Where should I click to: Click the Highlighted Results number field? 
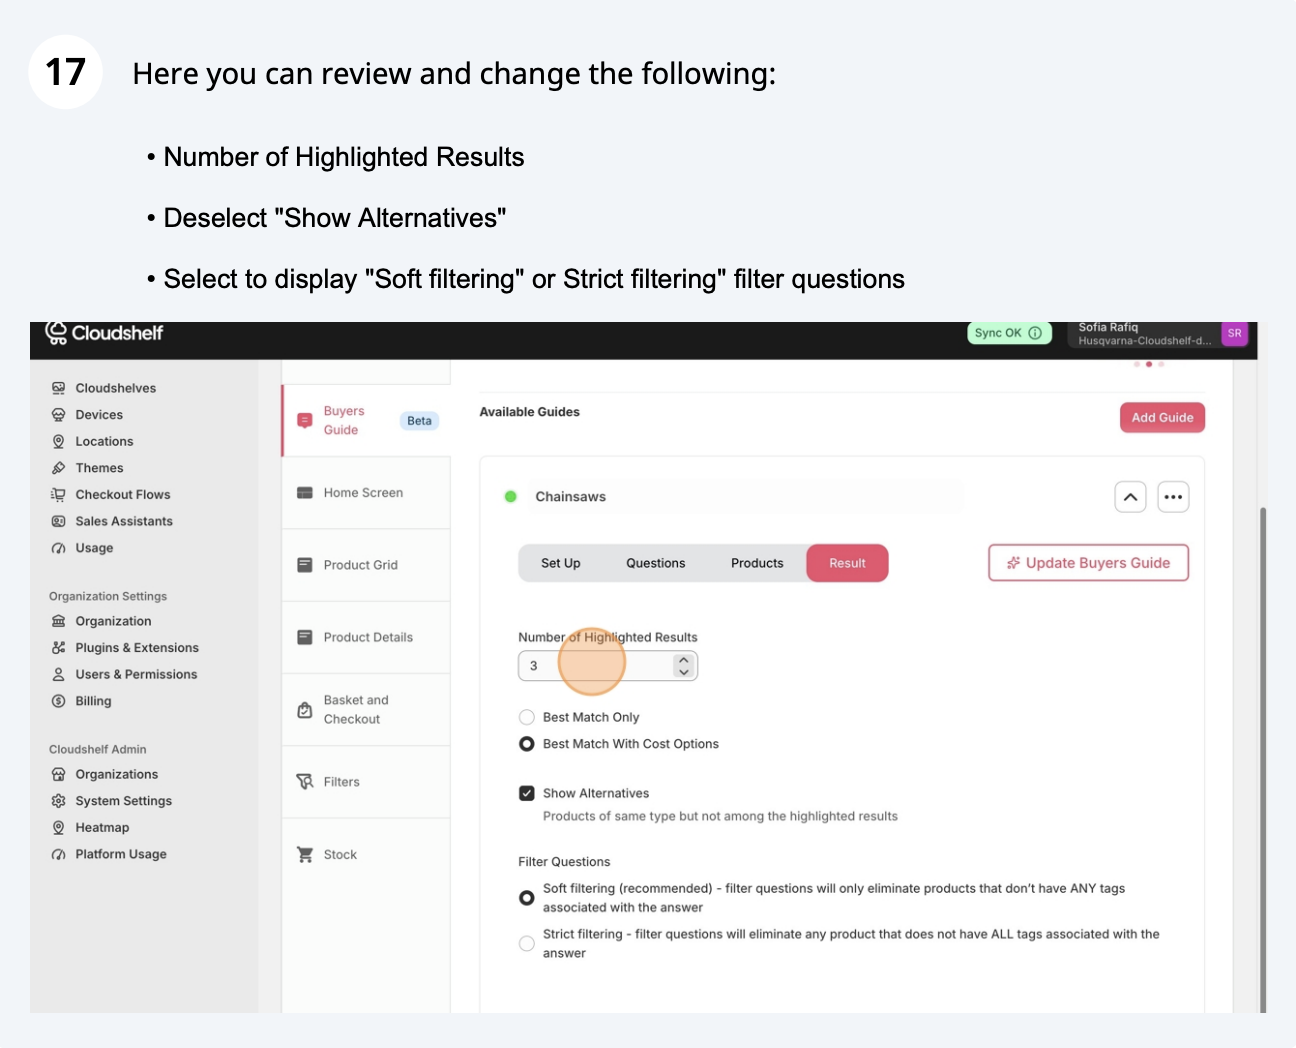(595, 666)
